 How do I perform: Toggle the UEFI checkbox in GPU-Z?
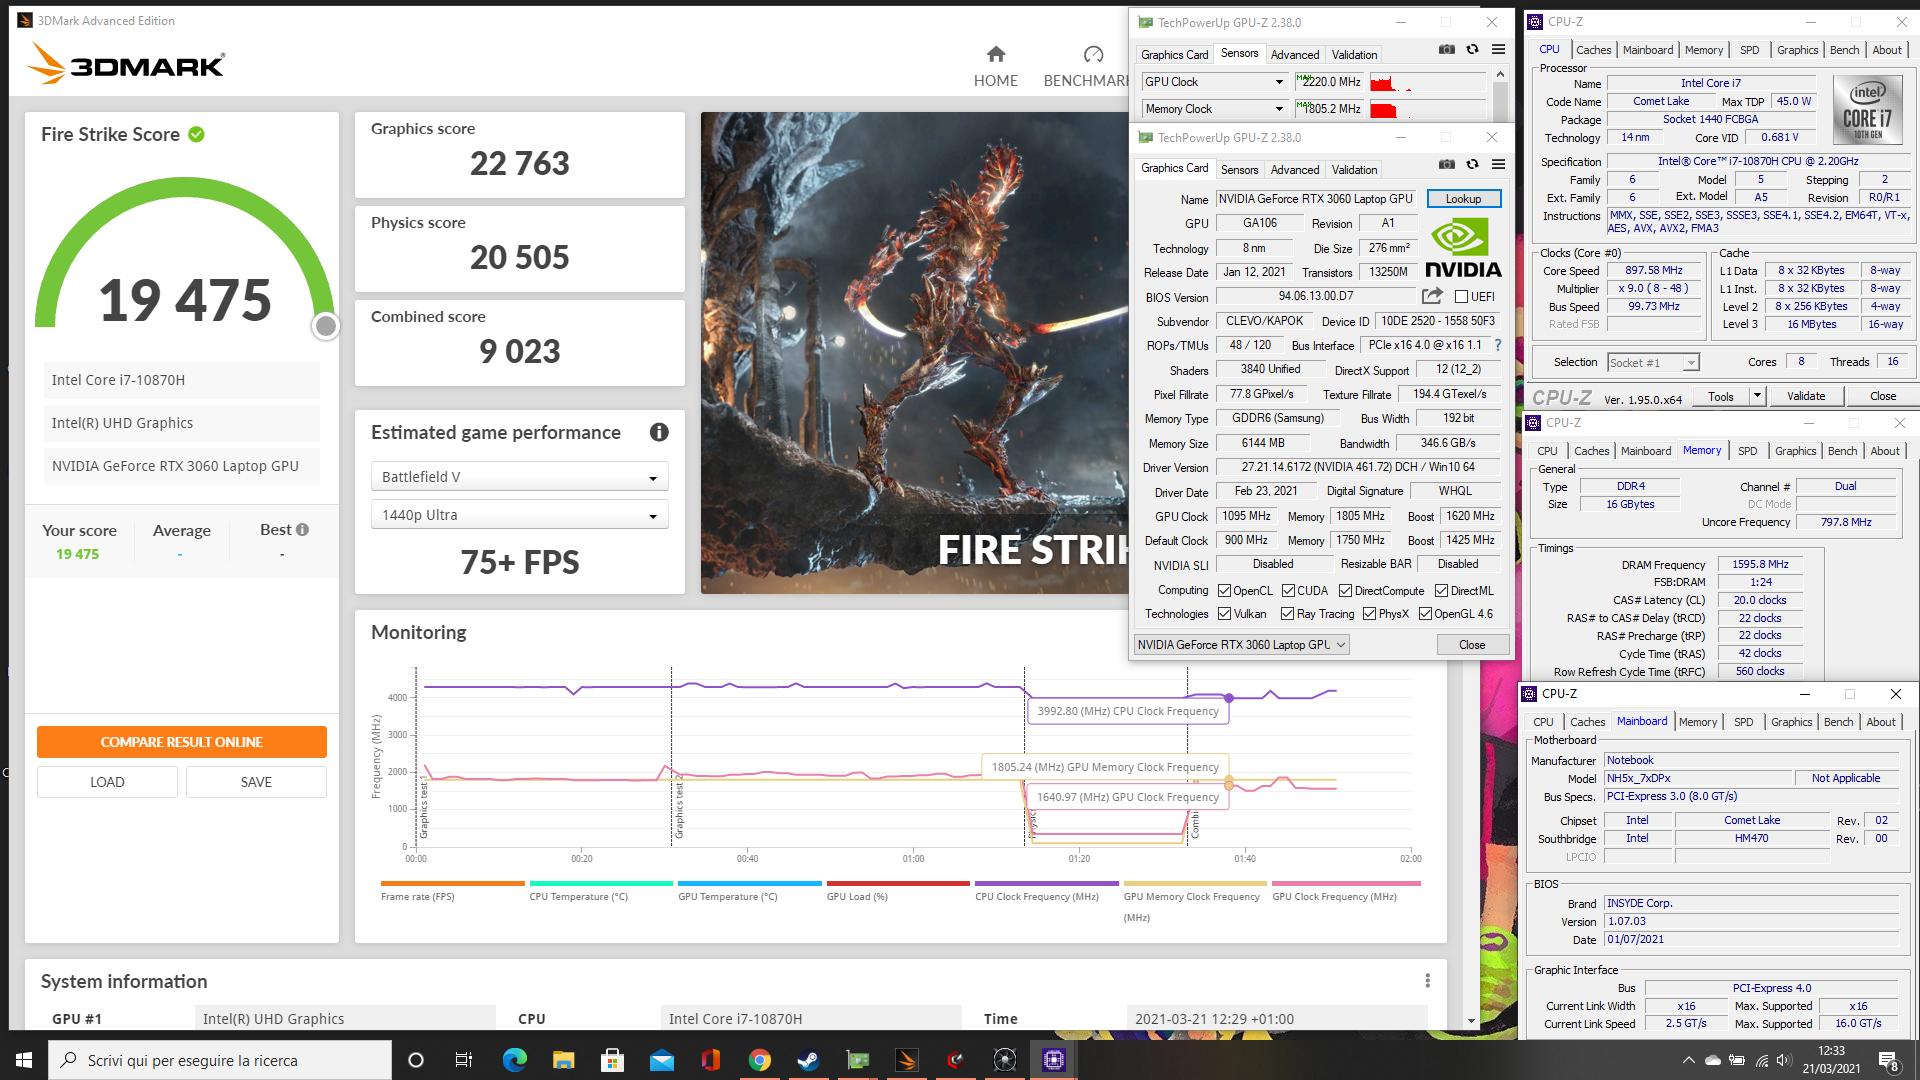pyautogui.click(x=1461, y=297)
